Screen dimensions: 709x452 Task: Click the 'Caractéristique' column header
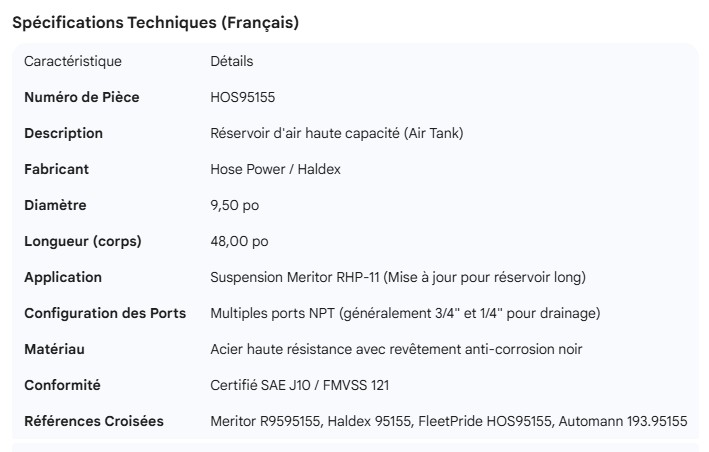73,61
